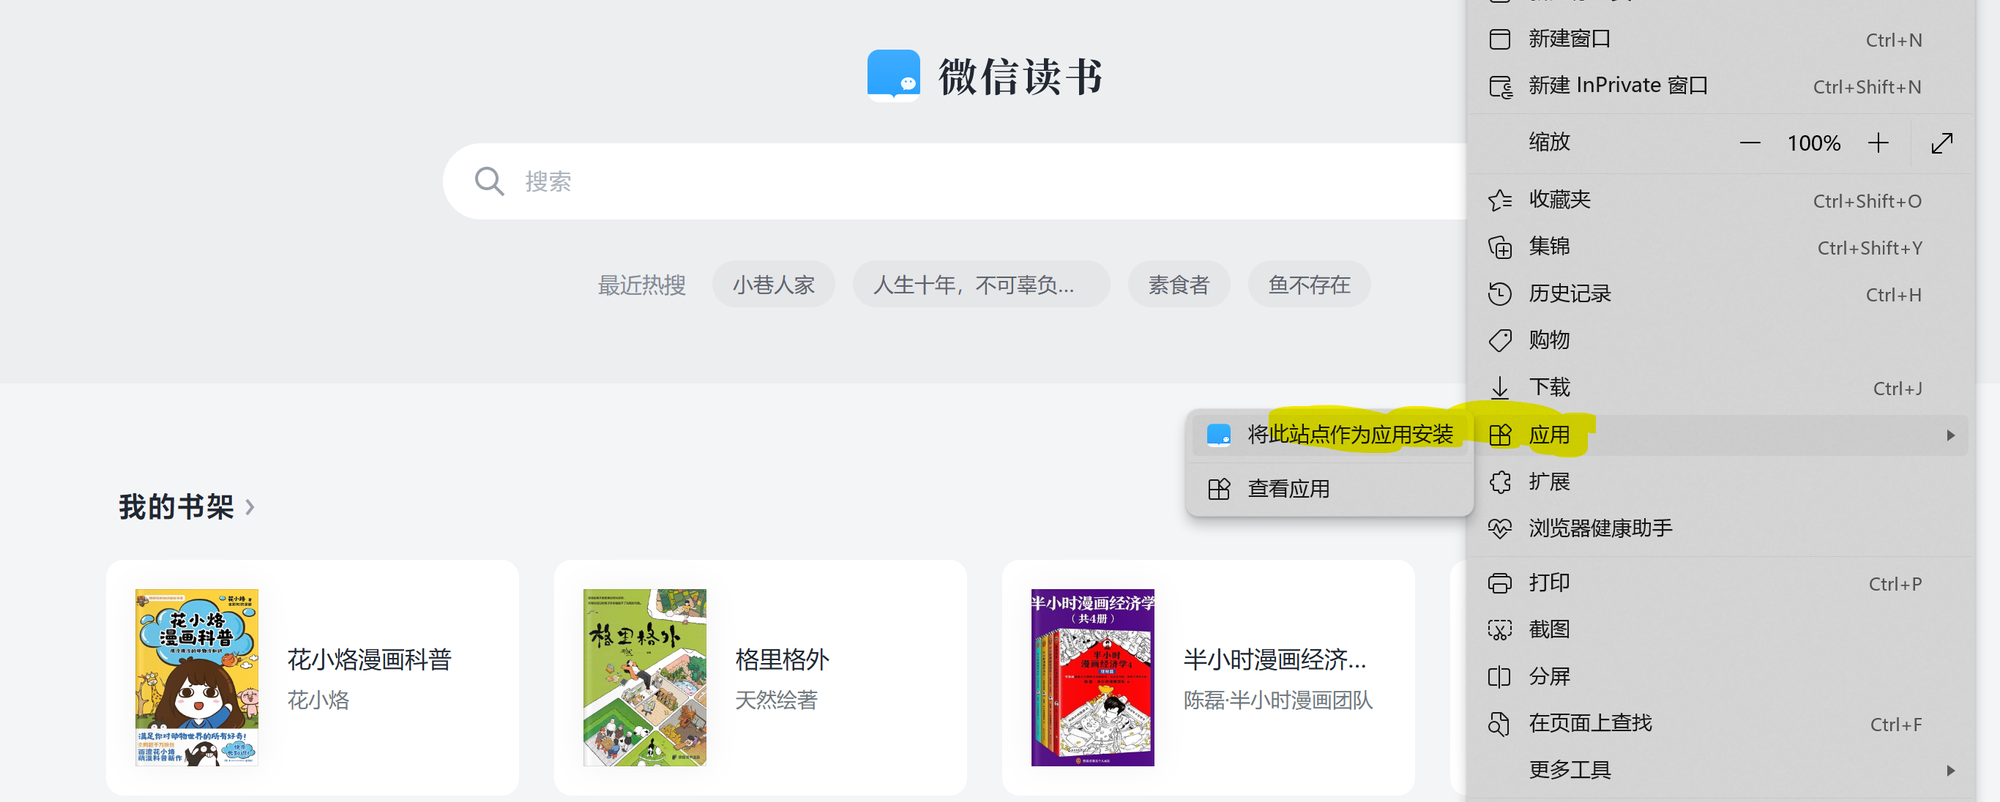Decrease zoom with the minus button
The image size is (2000, 802).
pyautogui.click(x=1750, y=143)
